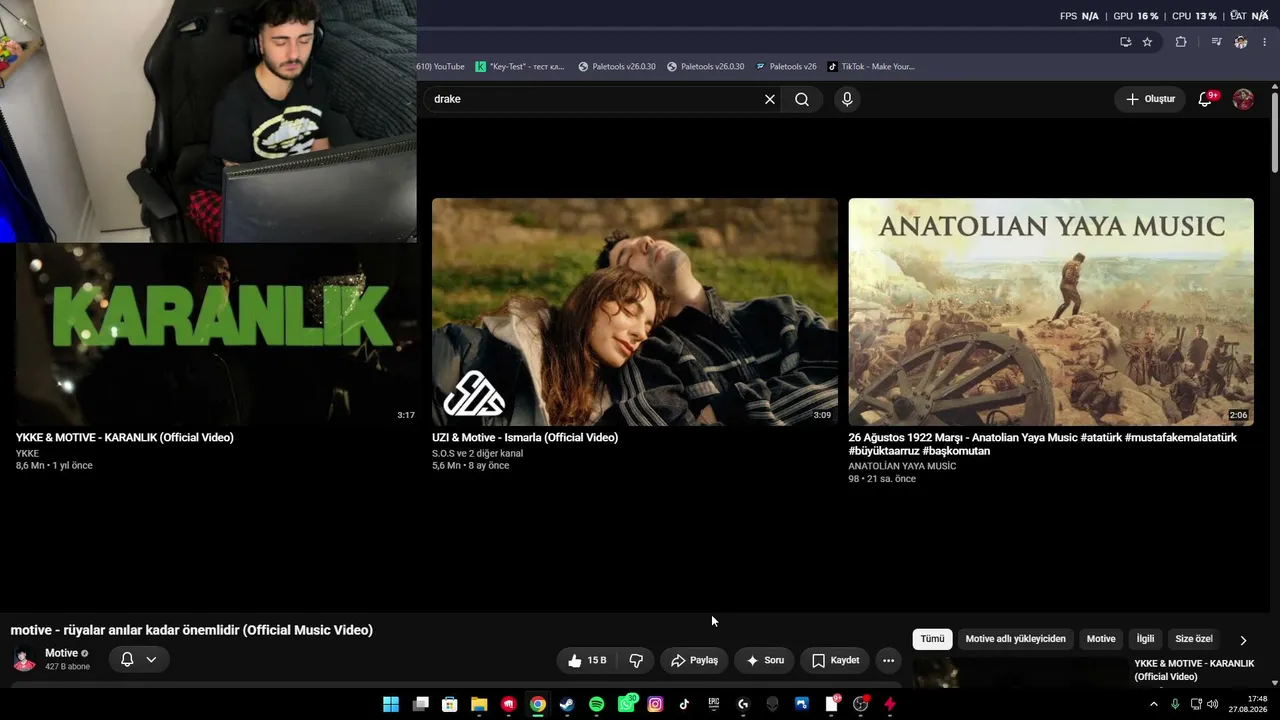1280x720 pixels.
Task: Open the first Paletools v26.0.30 bookmark
Action: 617,66
